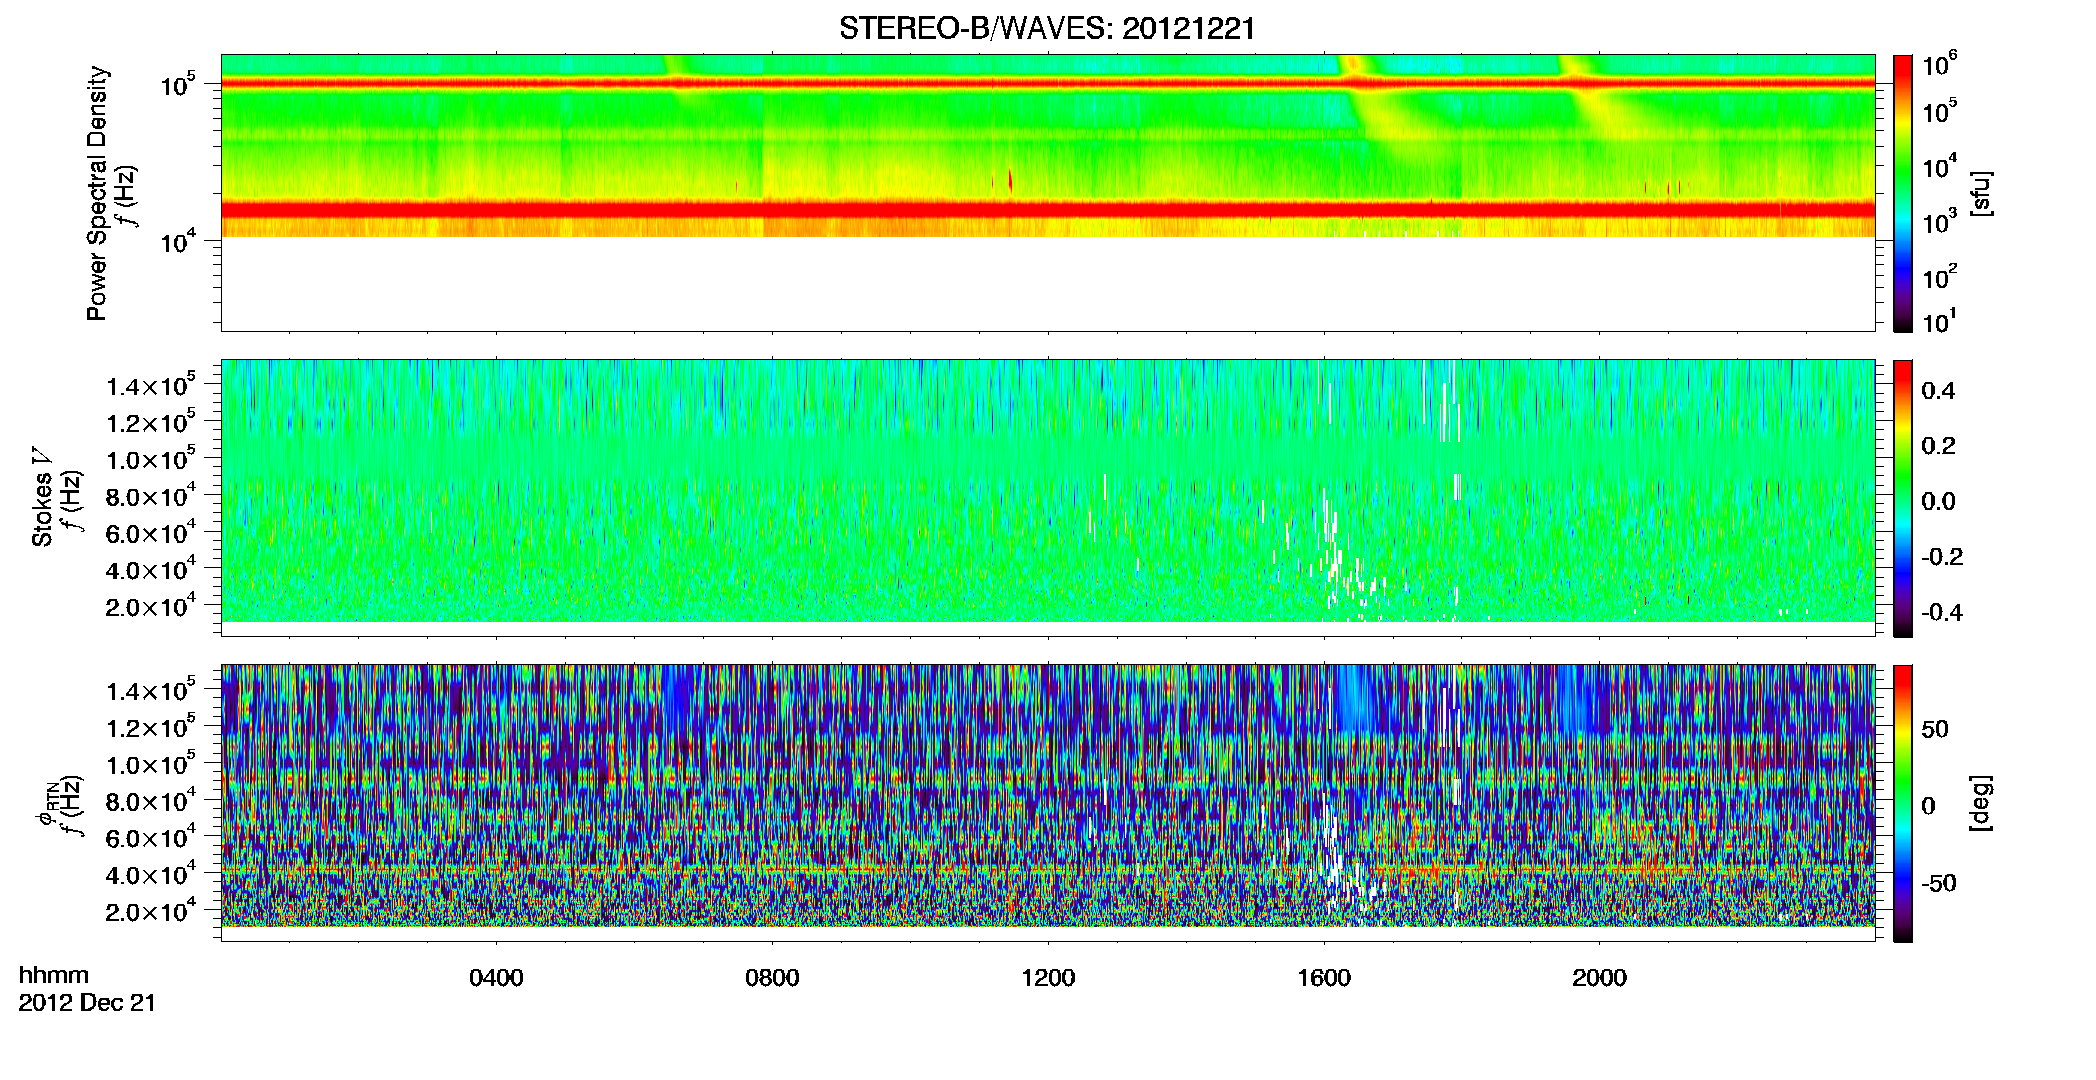Screen dimensions: 2096x1080
Task: Click the Power Spectral Density axis label
Action: [x=97, y=193]
